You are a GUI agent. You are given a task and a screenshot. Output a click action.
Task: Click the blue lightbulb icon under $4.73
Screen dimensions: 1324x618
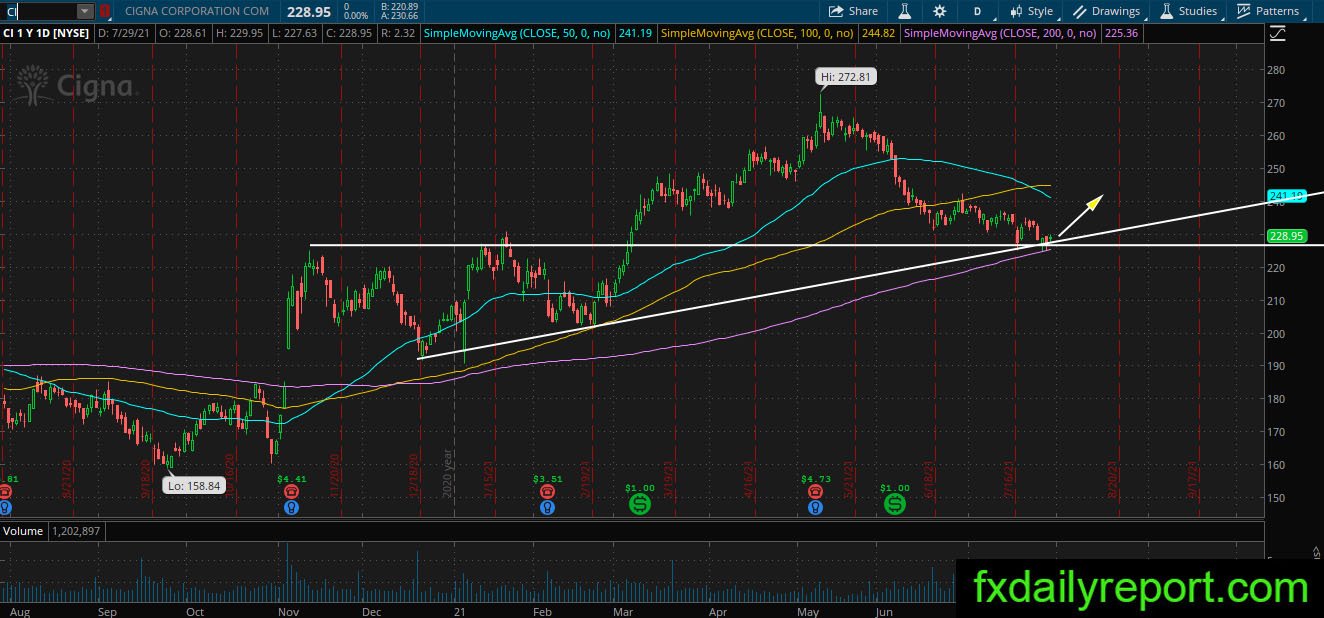816,508
